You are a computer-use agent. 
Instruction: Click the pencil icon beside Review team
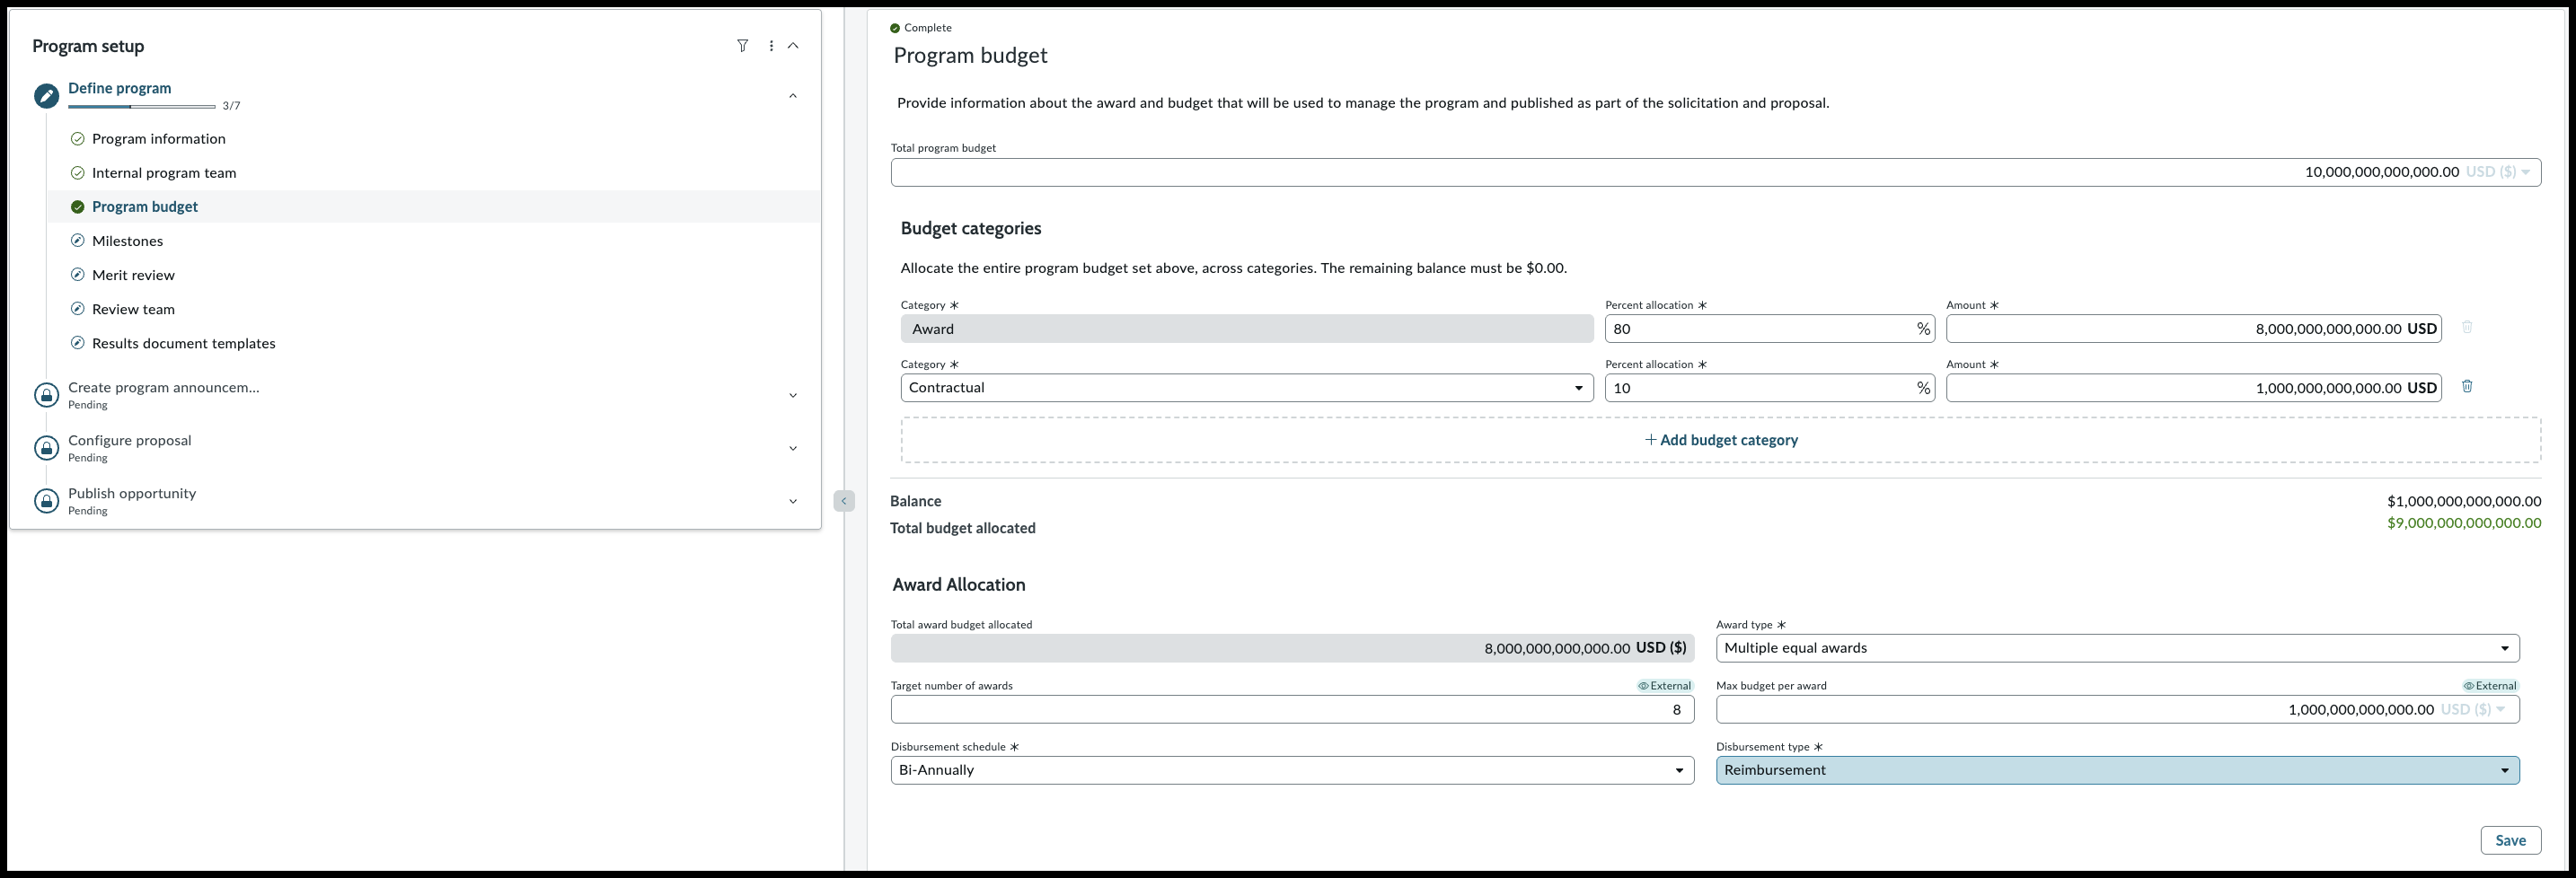77,309
